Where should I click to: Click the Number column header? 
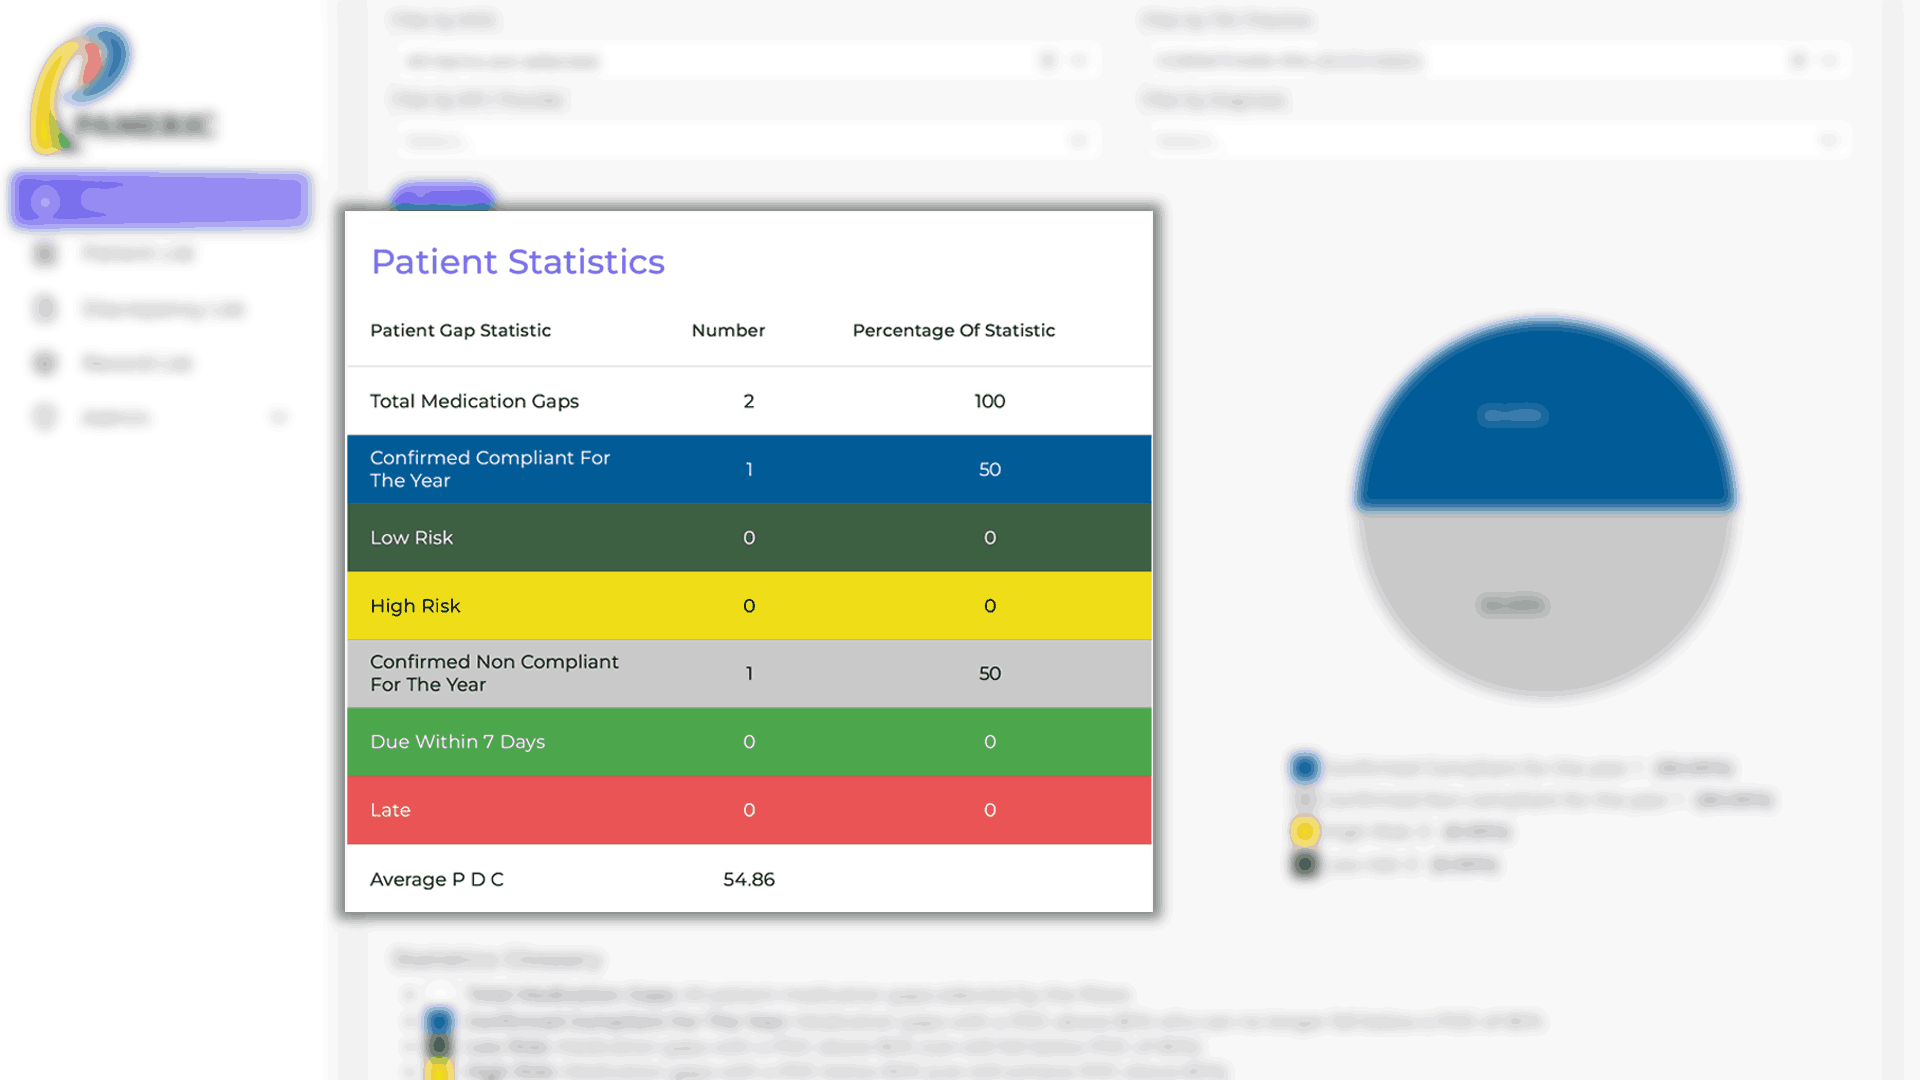tap(728, 330)
